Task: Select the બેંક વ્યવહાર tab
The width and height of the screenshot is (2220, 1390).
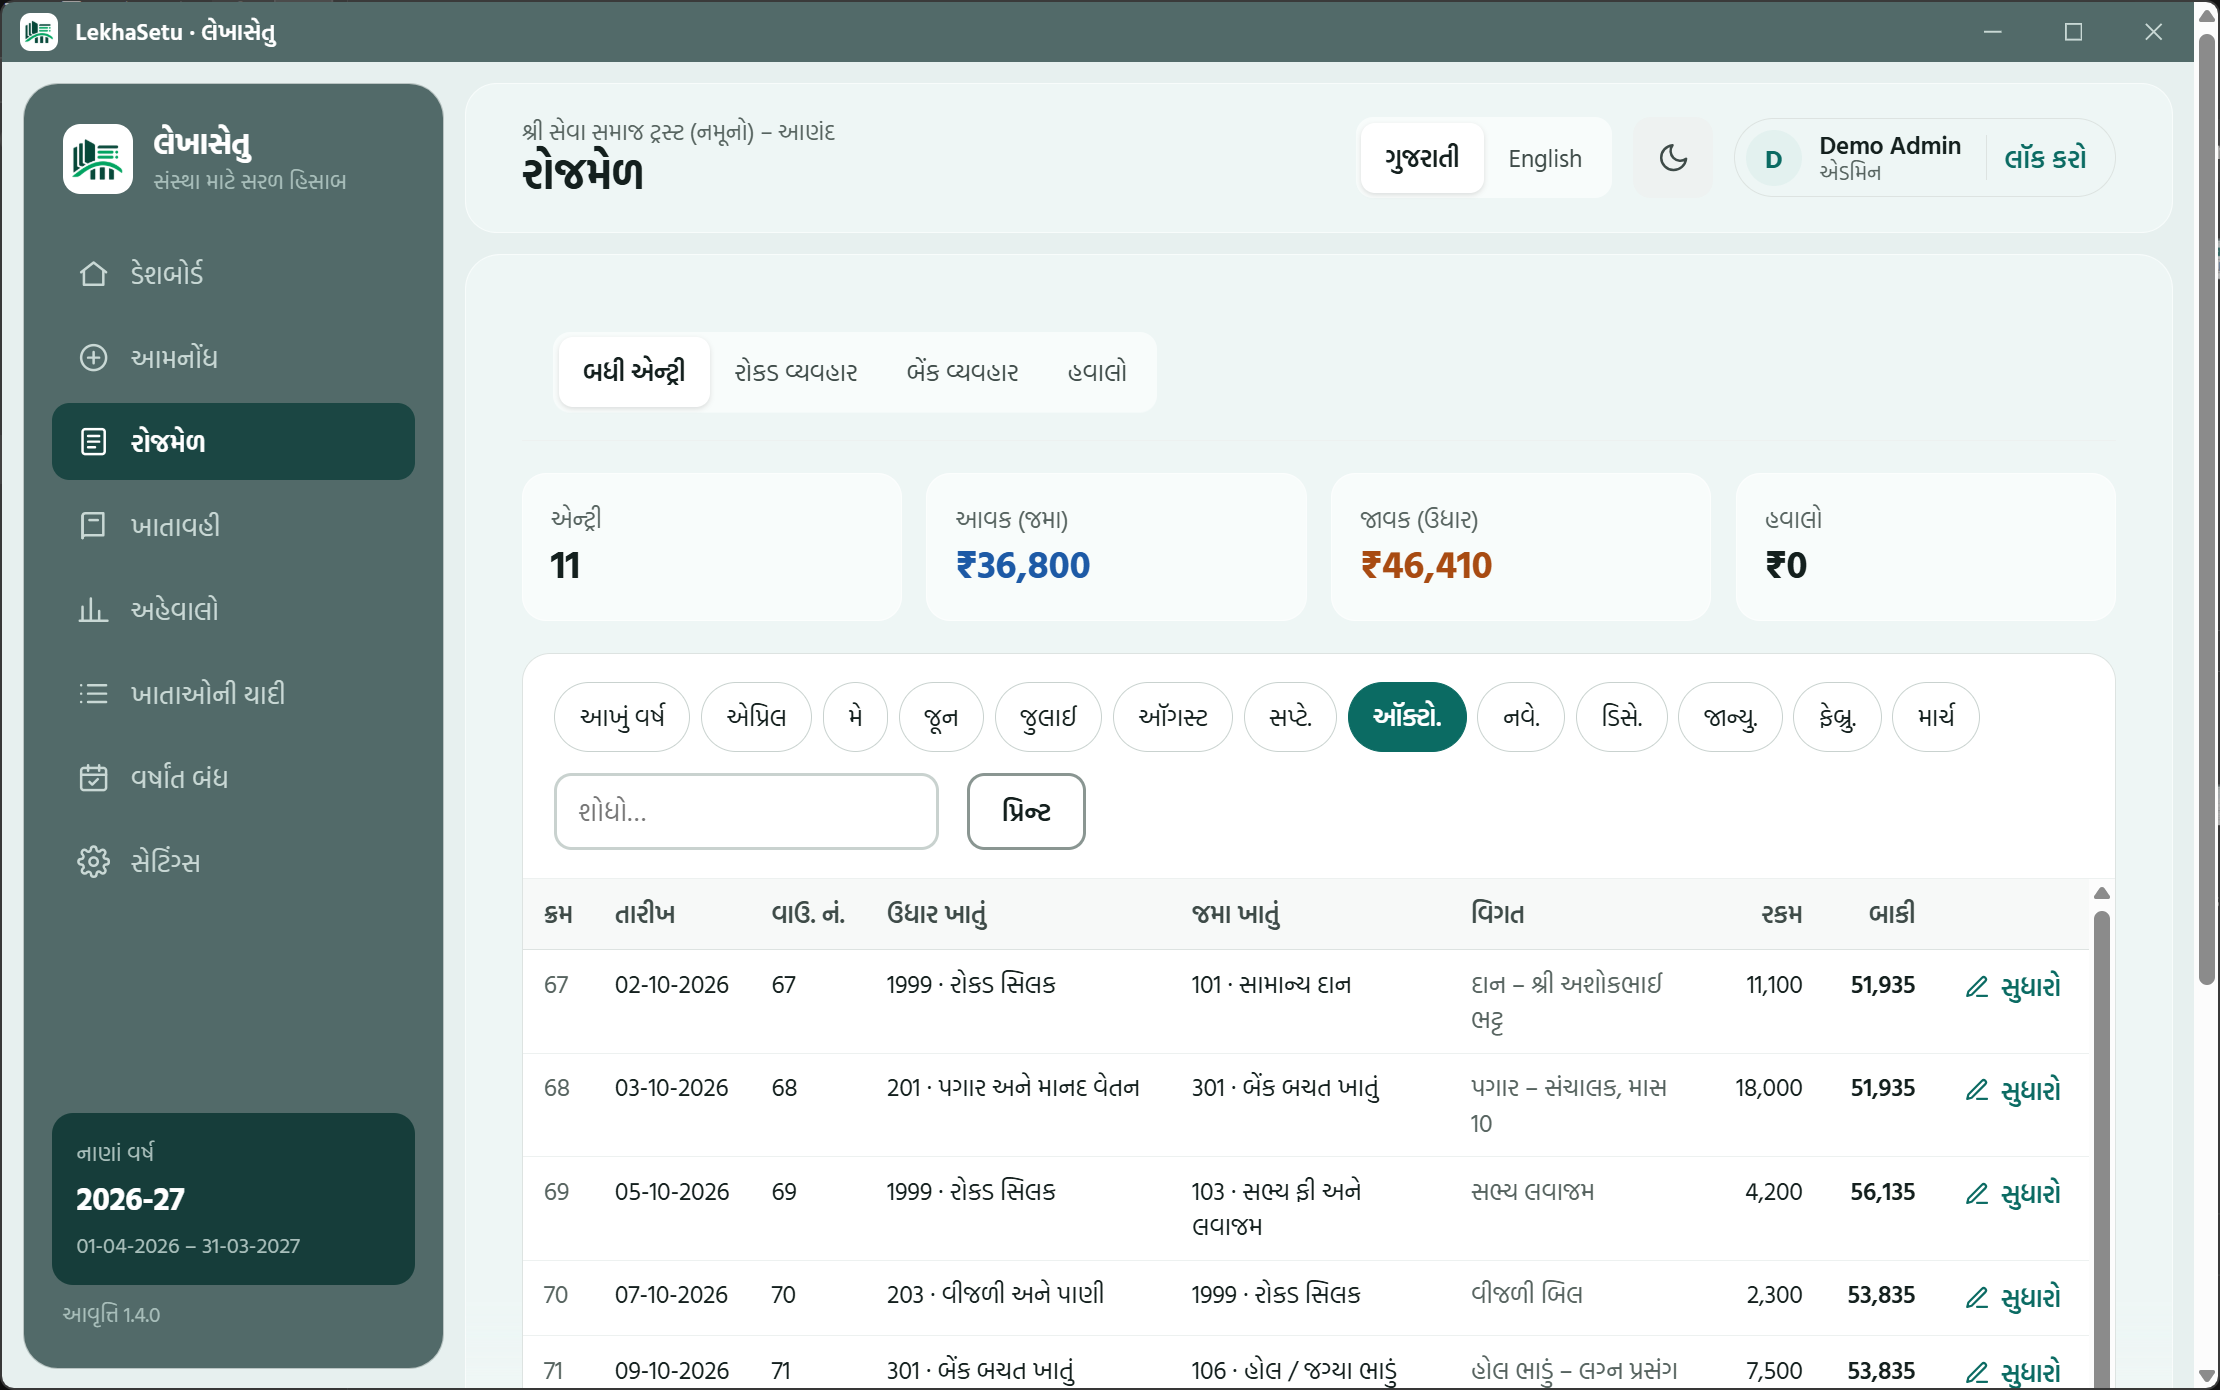Action: (x=962, y=372)
